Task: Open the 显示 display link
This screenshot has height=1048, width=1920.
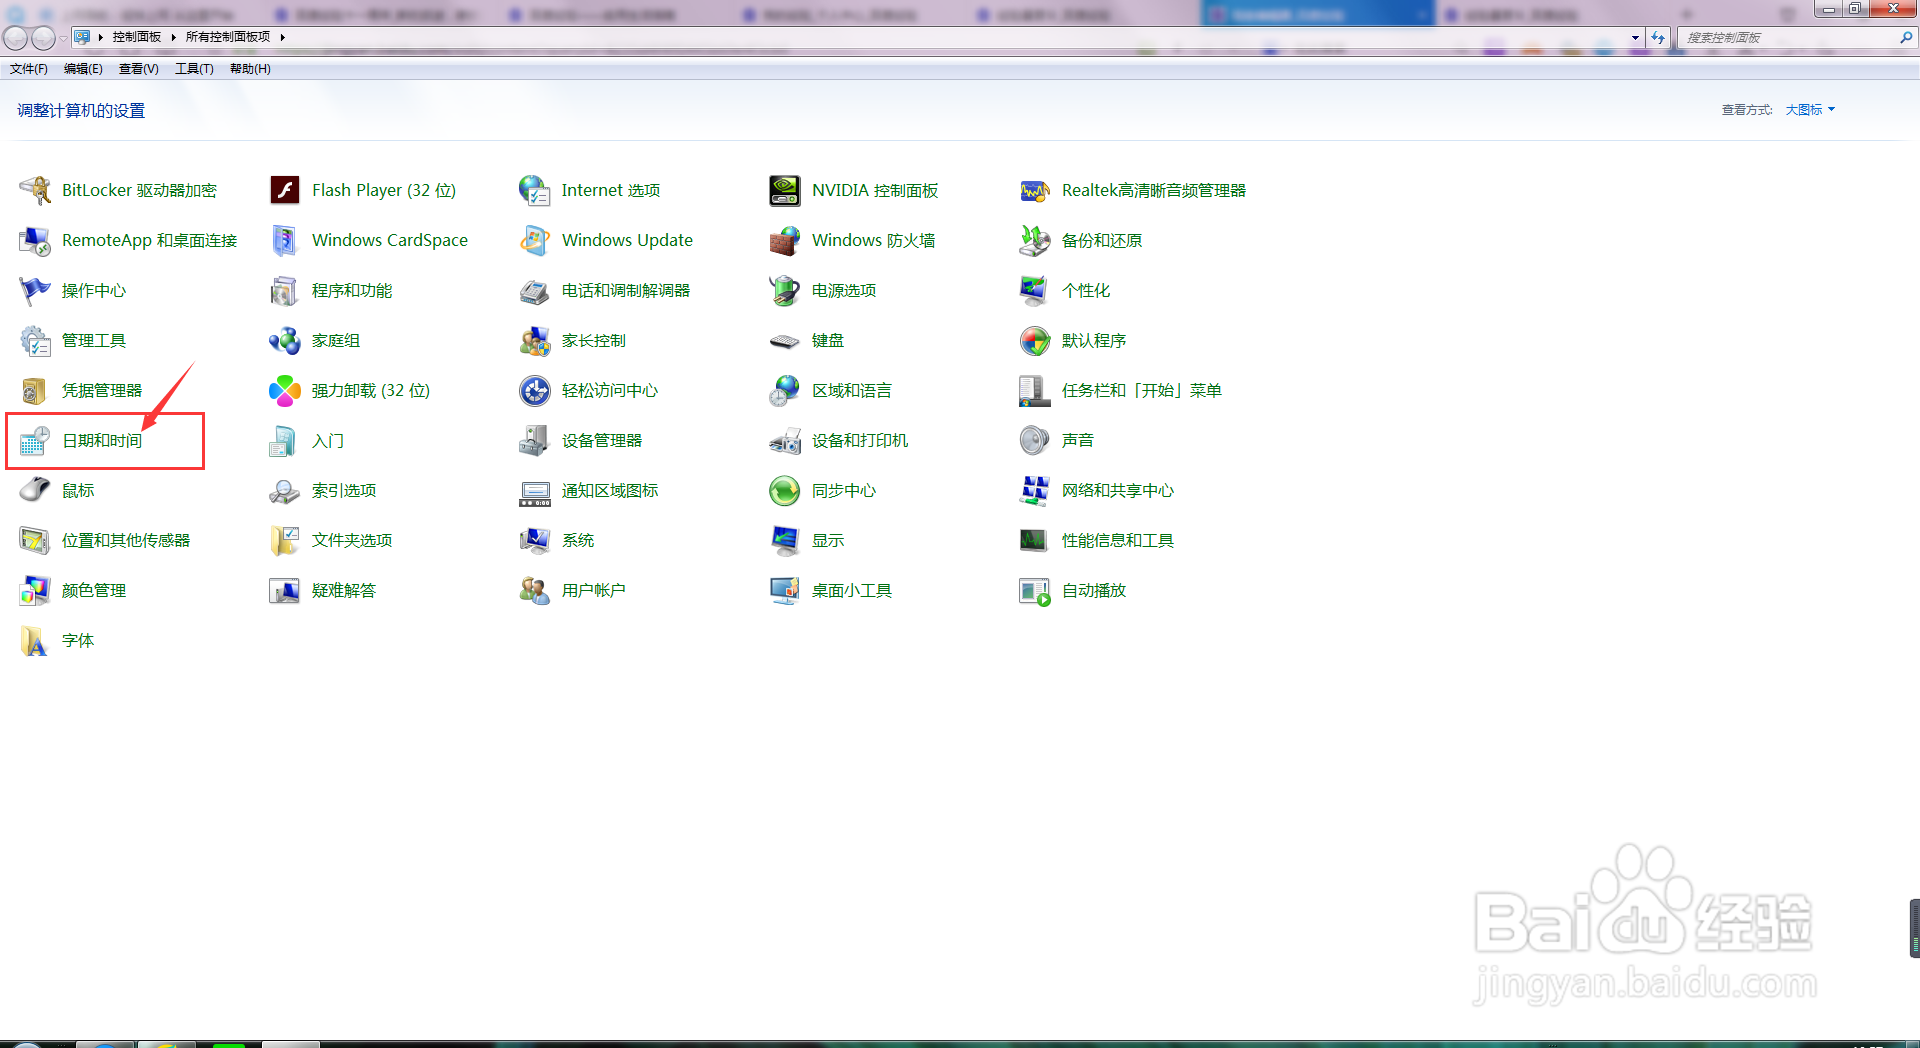Action: click(828, 540)
